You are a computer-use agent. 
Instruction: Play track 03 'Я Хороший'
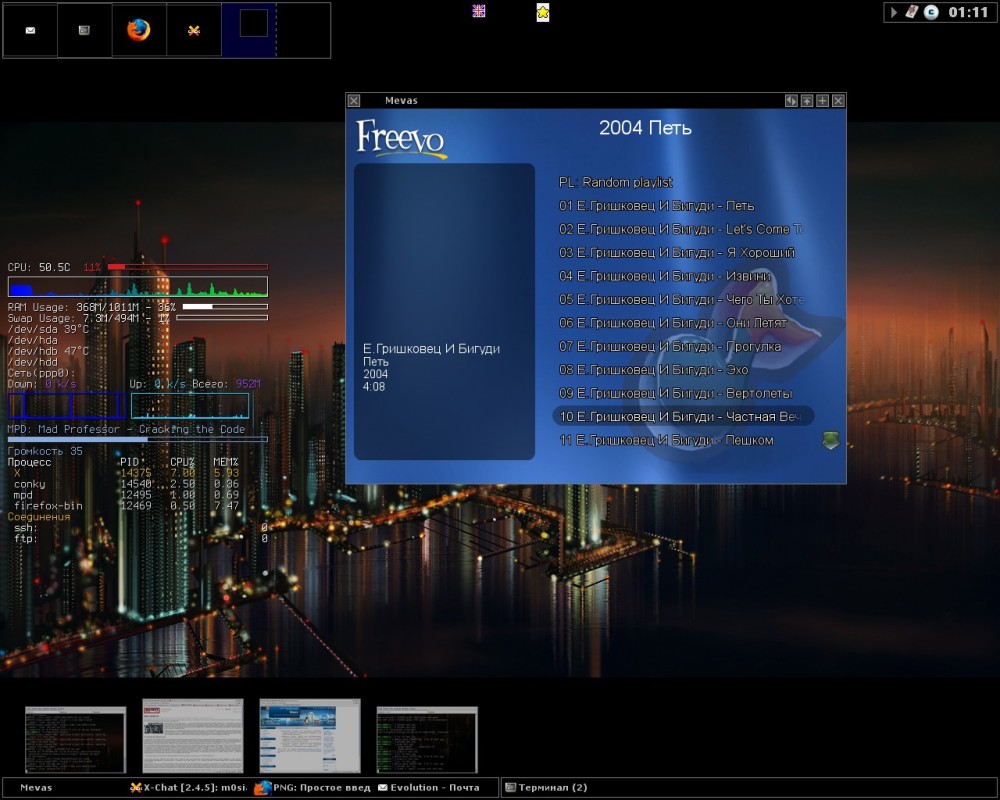click(x=677, y=253)
